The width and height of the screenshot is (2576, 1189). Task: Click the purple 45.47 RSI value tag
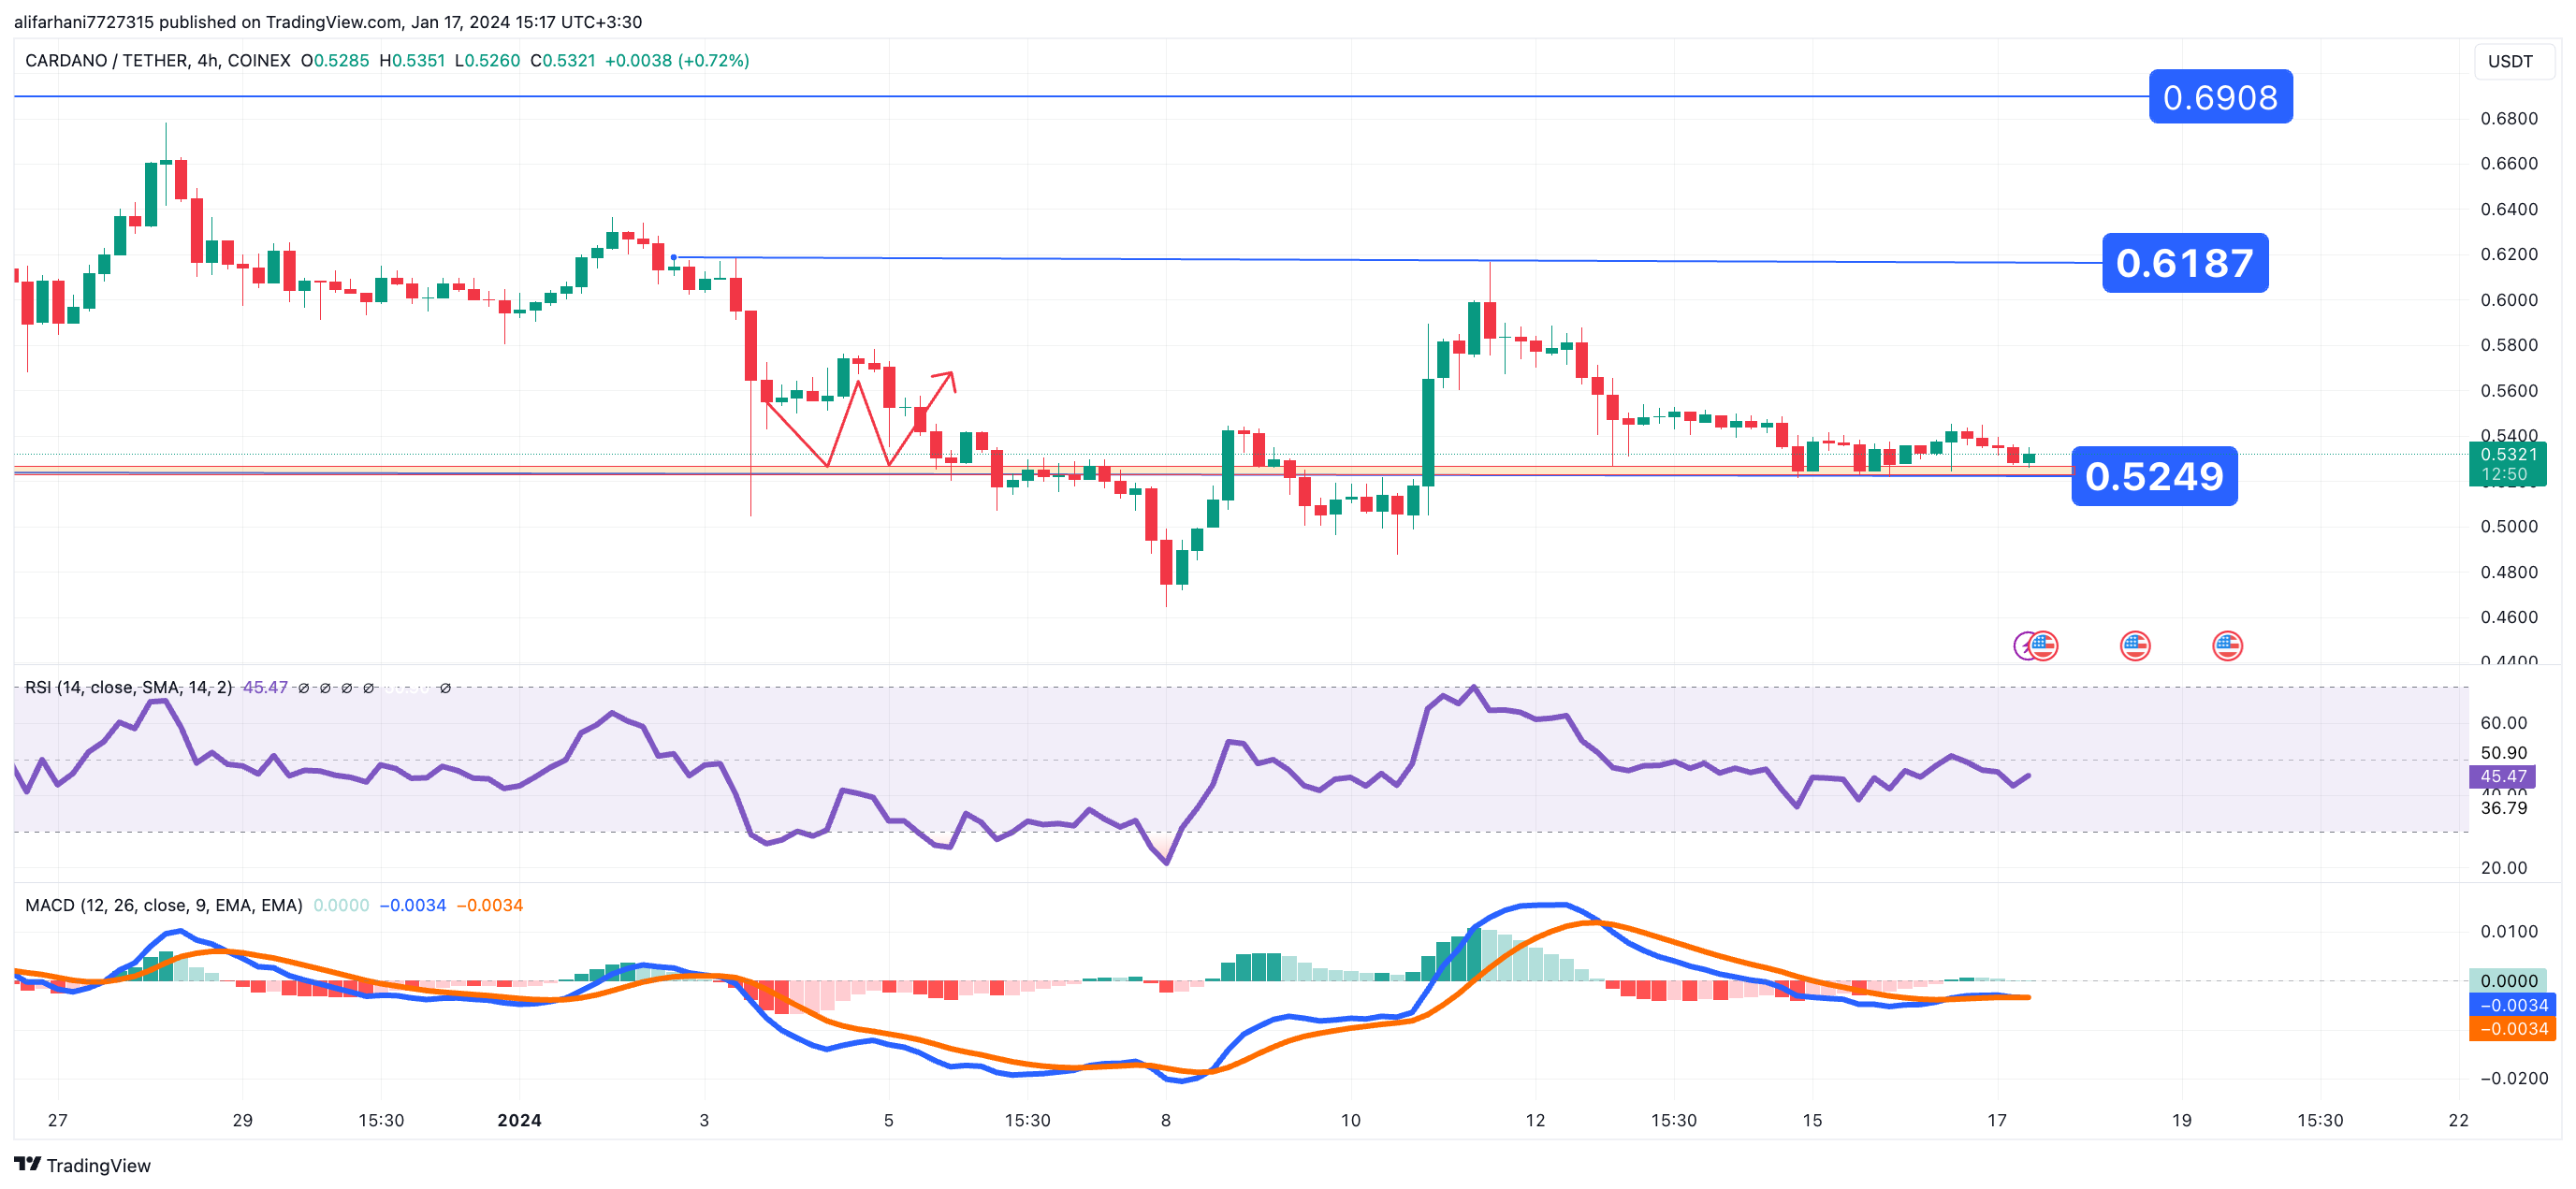2502,776
